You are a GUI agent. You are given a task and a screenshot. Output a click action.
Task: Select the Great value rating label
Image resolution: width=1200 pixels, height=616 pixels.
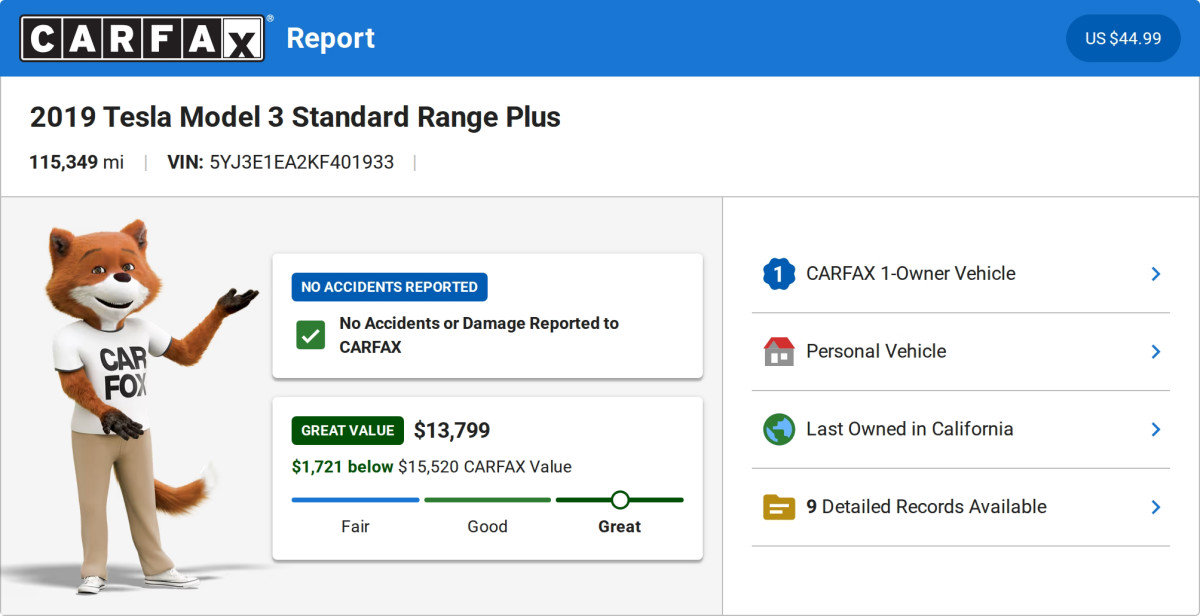point(619,526)
